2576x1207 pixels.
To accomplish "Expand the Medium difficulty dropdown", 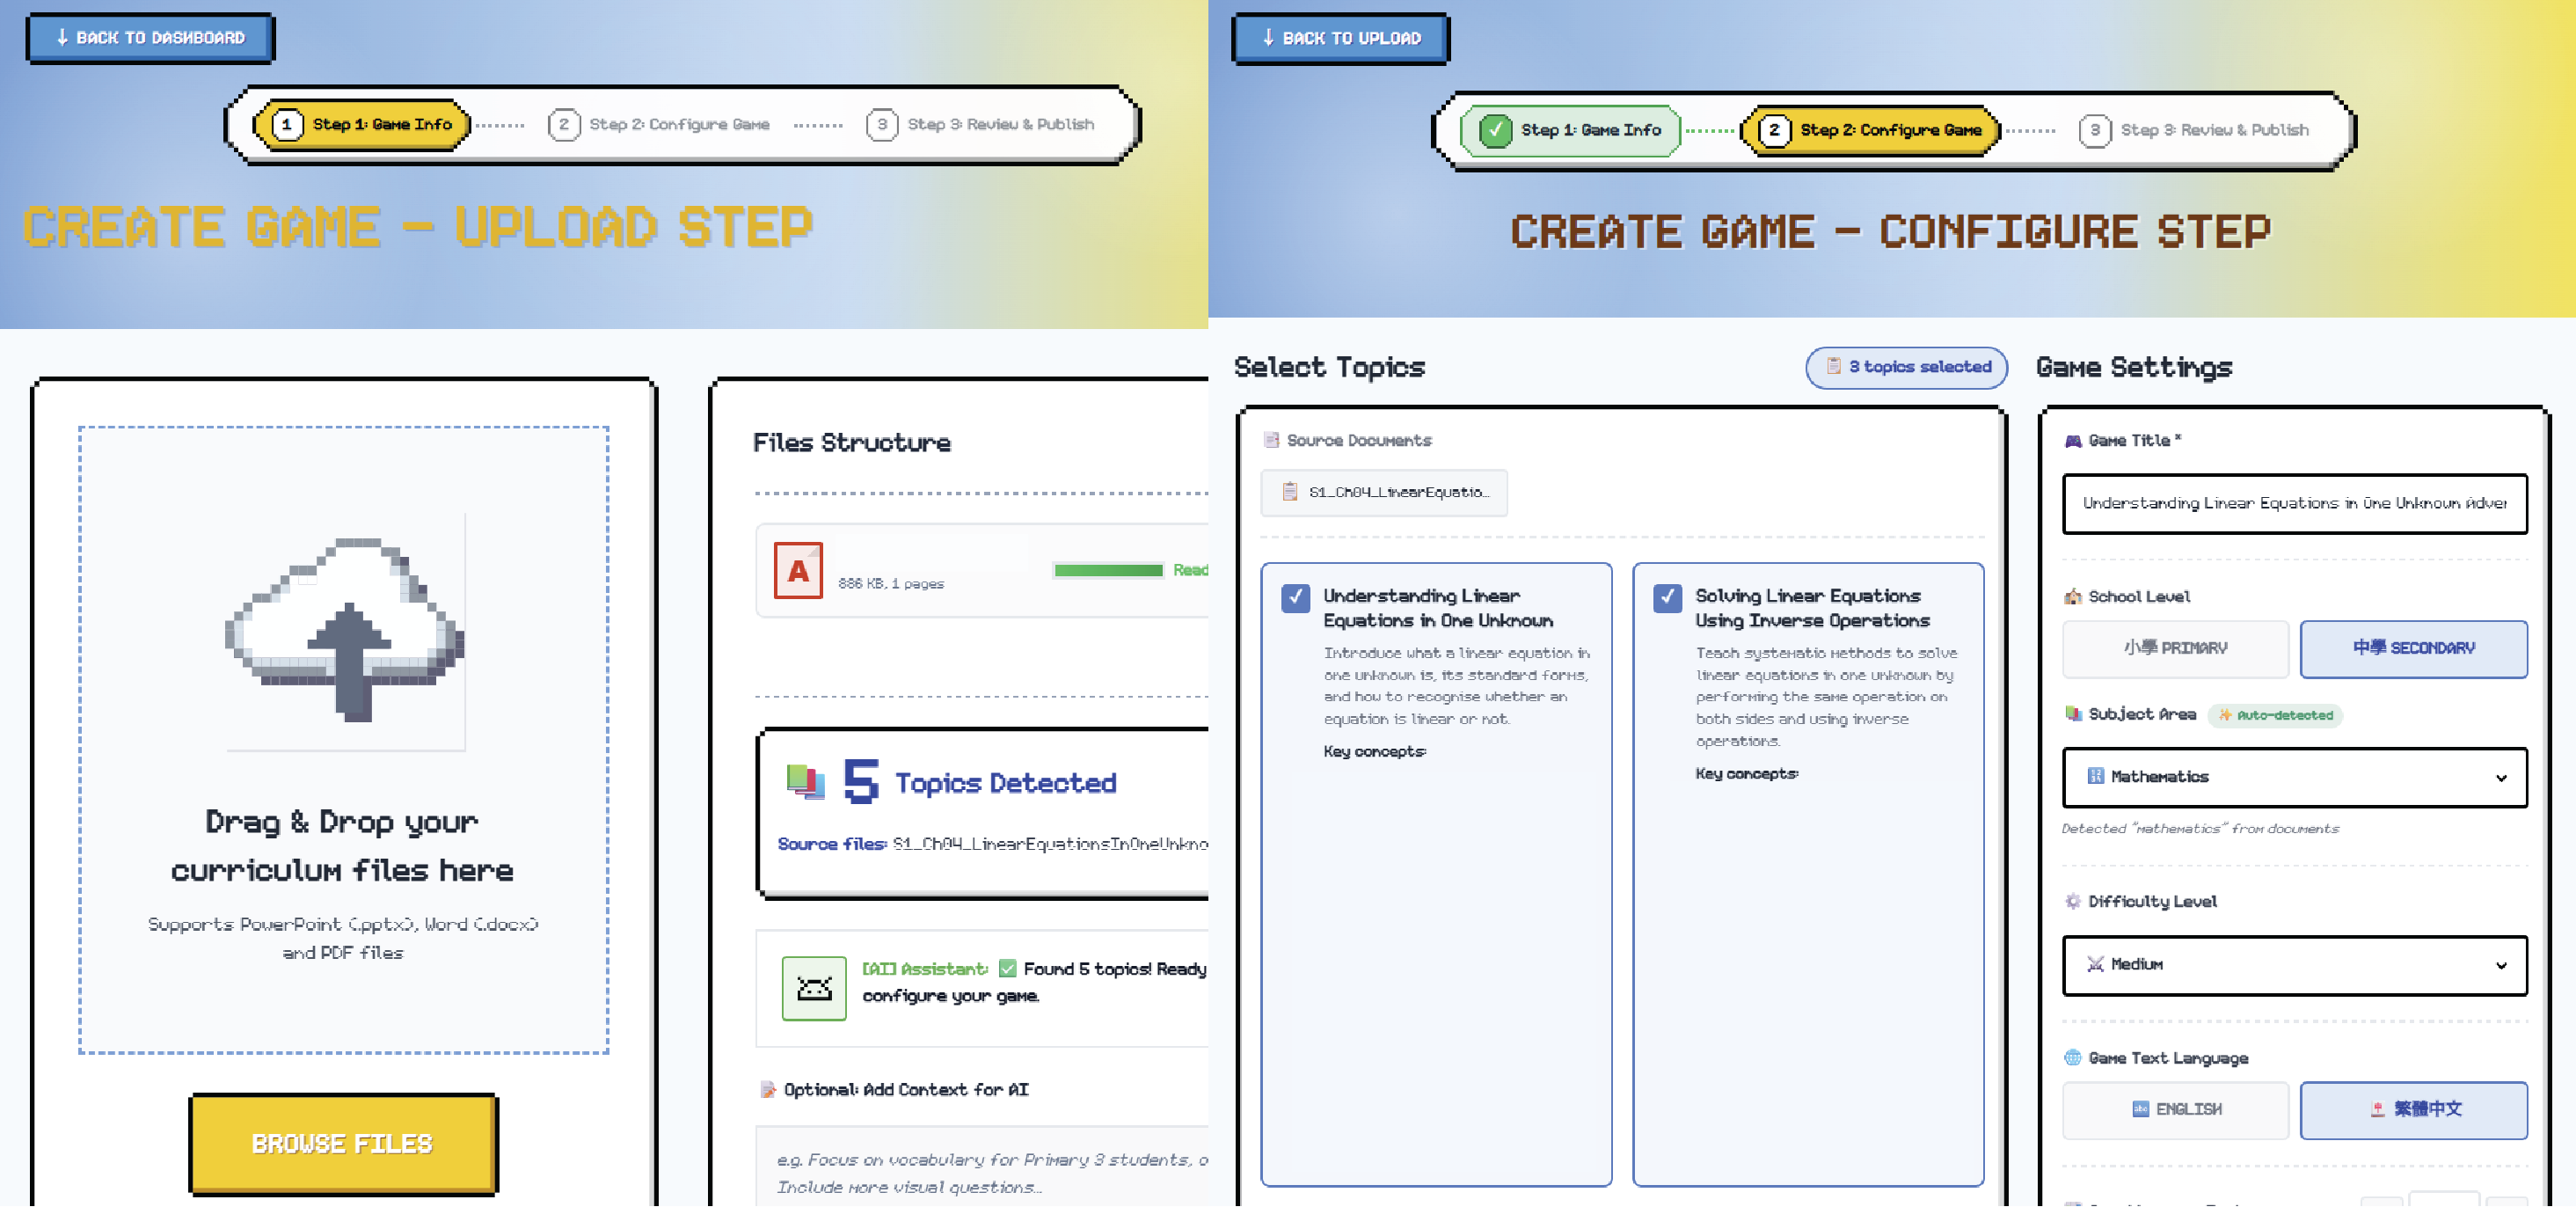I will click(x=2293, y=965).
